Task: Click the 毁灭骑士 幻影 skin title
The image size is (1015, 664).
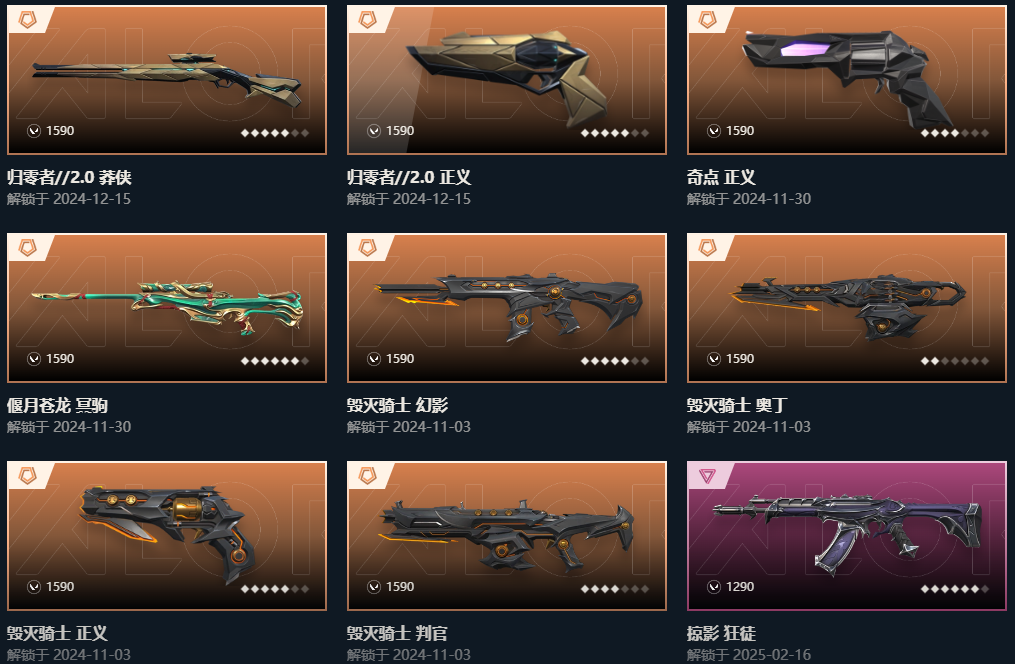Action: (397, 406)
